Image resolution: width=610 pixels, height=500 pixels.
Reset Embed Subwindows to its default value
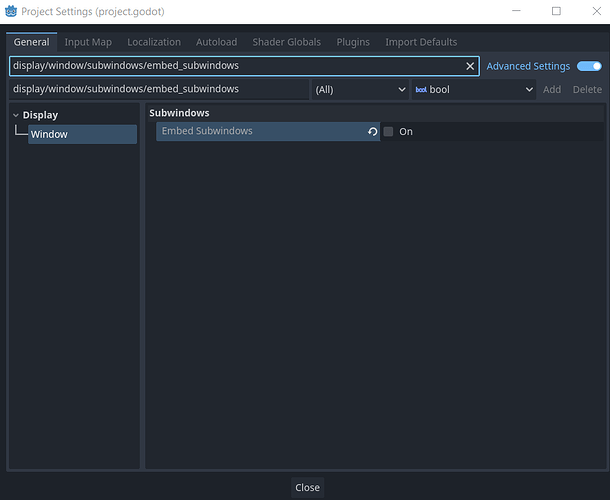pyautogui.click(x=372, y=132)
